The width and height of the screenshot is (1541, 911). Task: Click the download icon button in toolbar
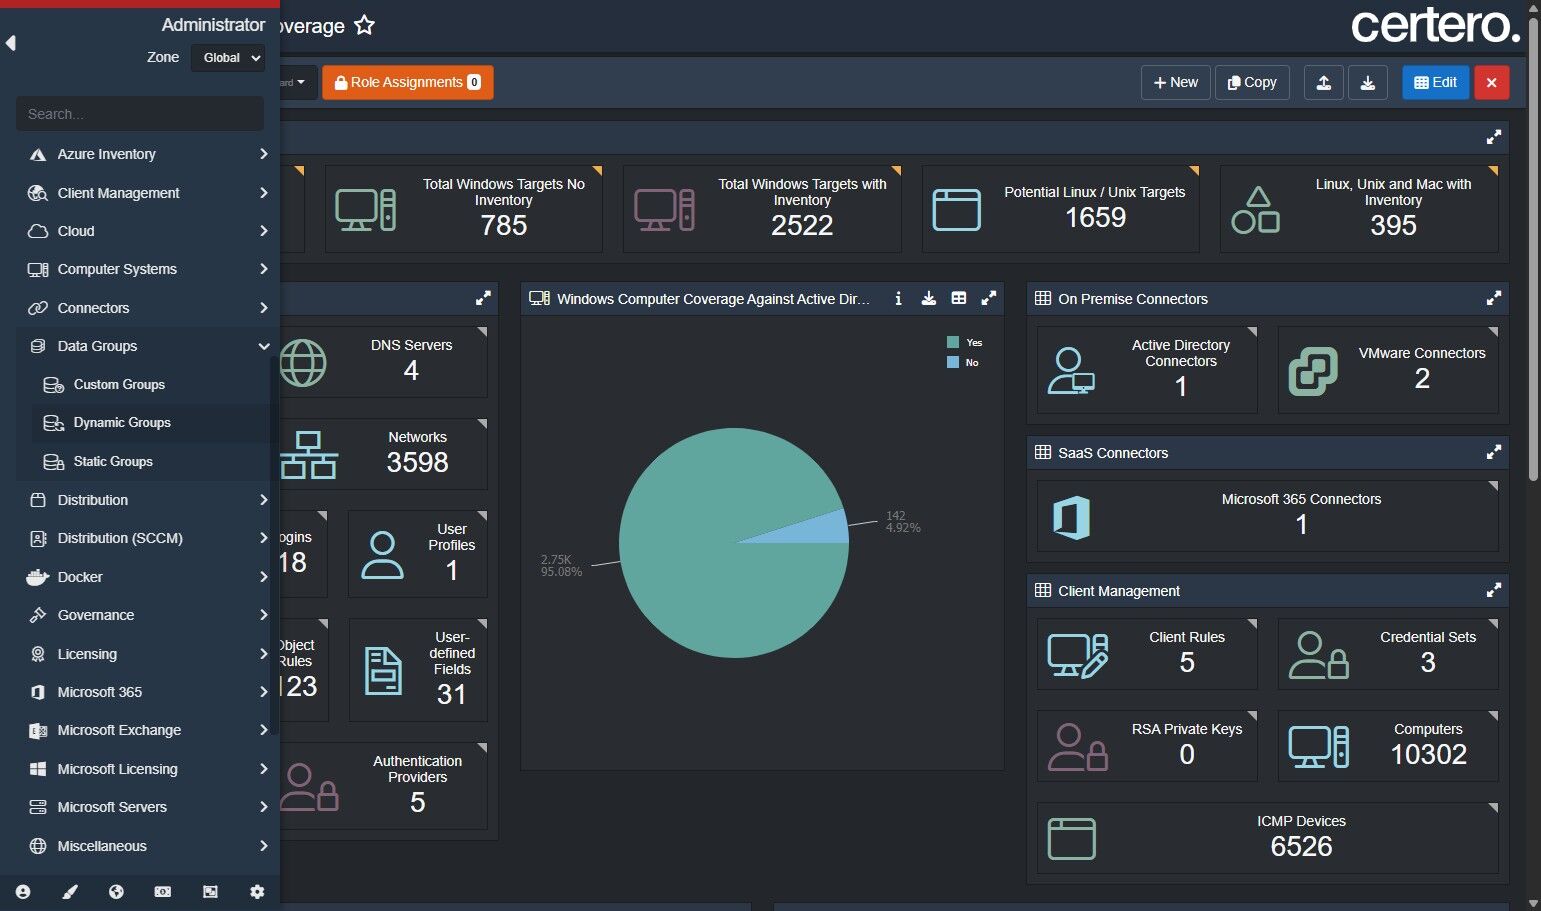[1368, 82]
